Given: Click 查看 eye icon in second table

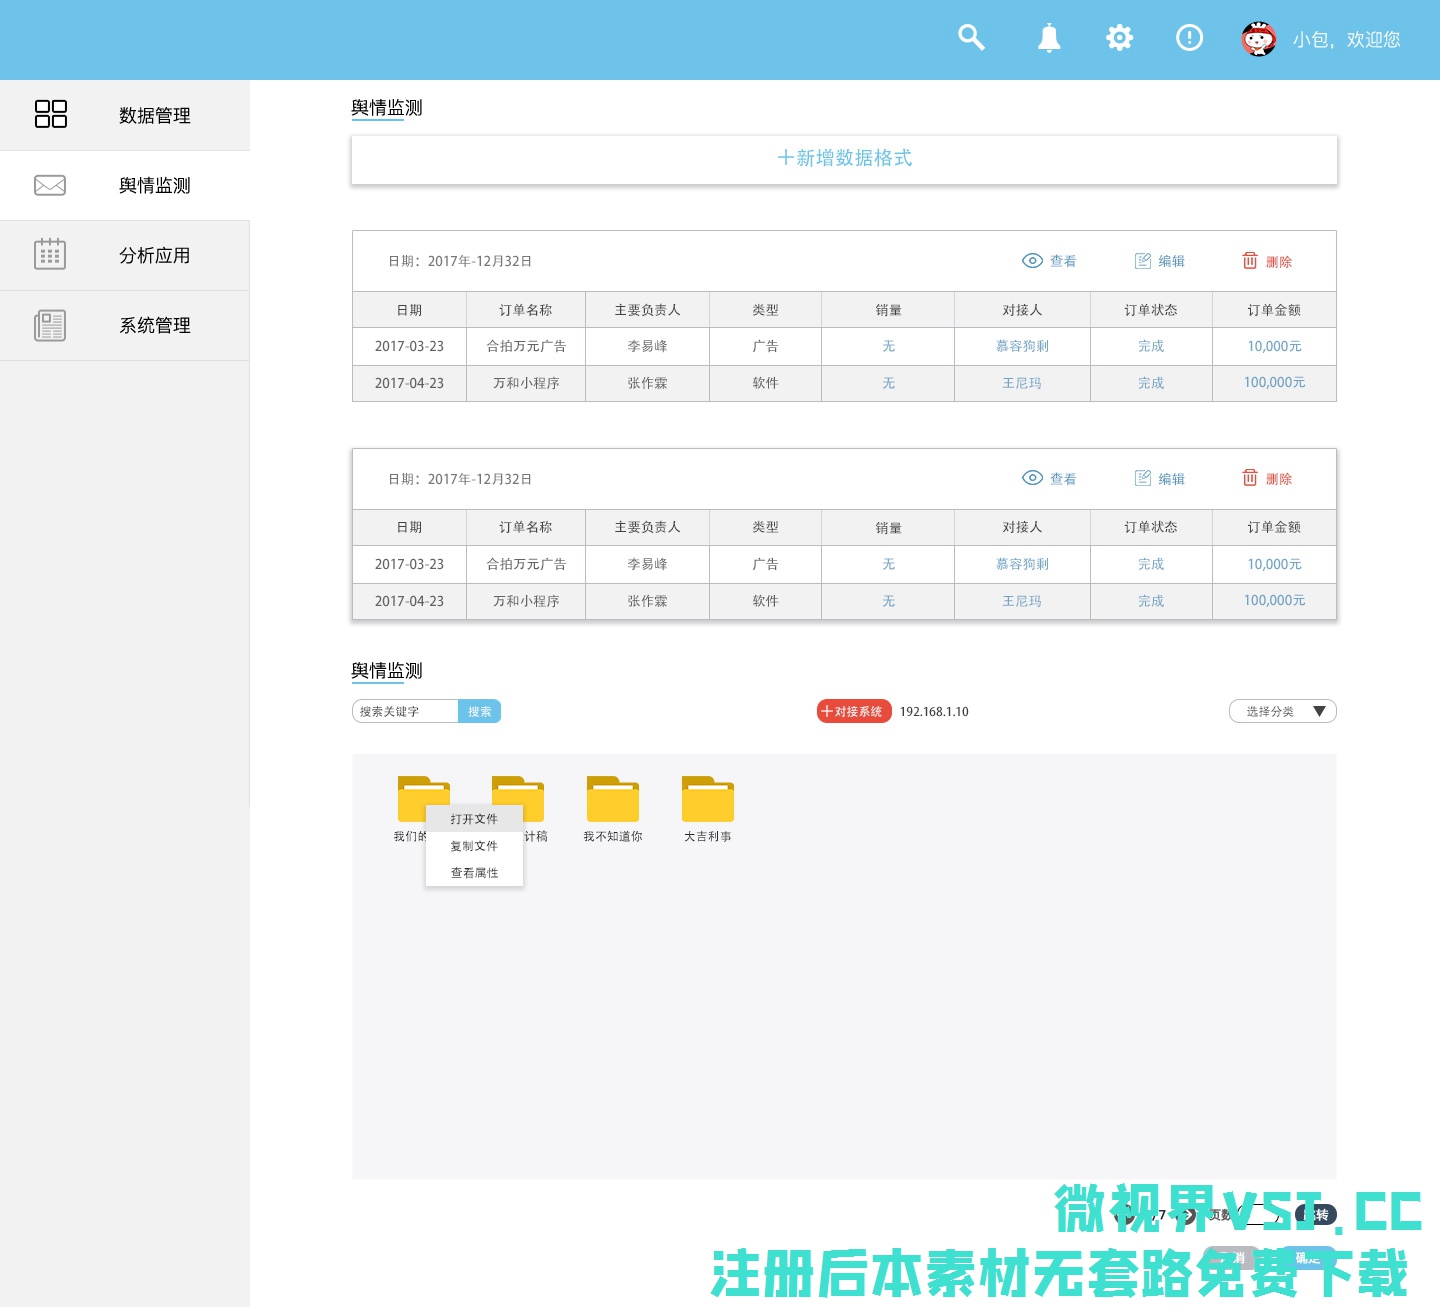Looking at the screenshot, I should pyautogui.click(x=1033, y=478).
